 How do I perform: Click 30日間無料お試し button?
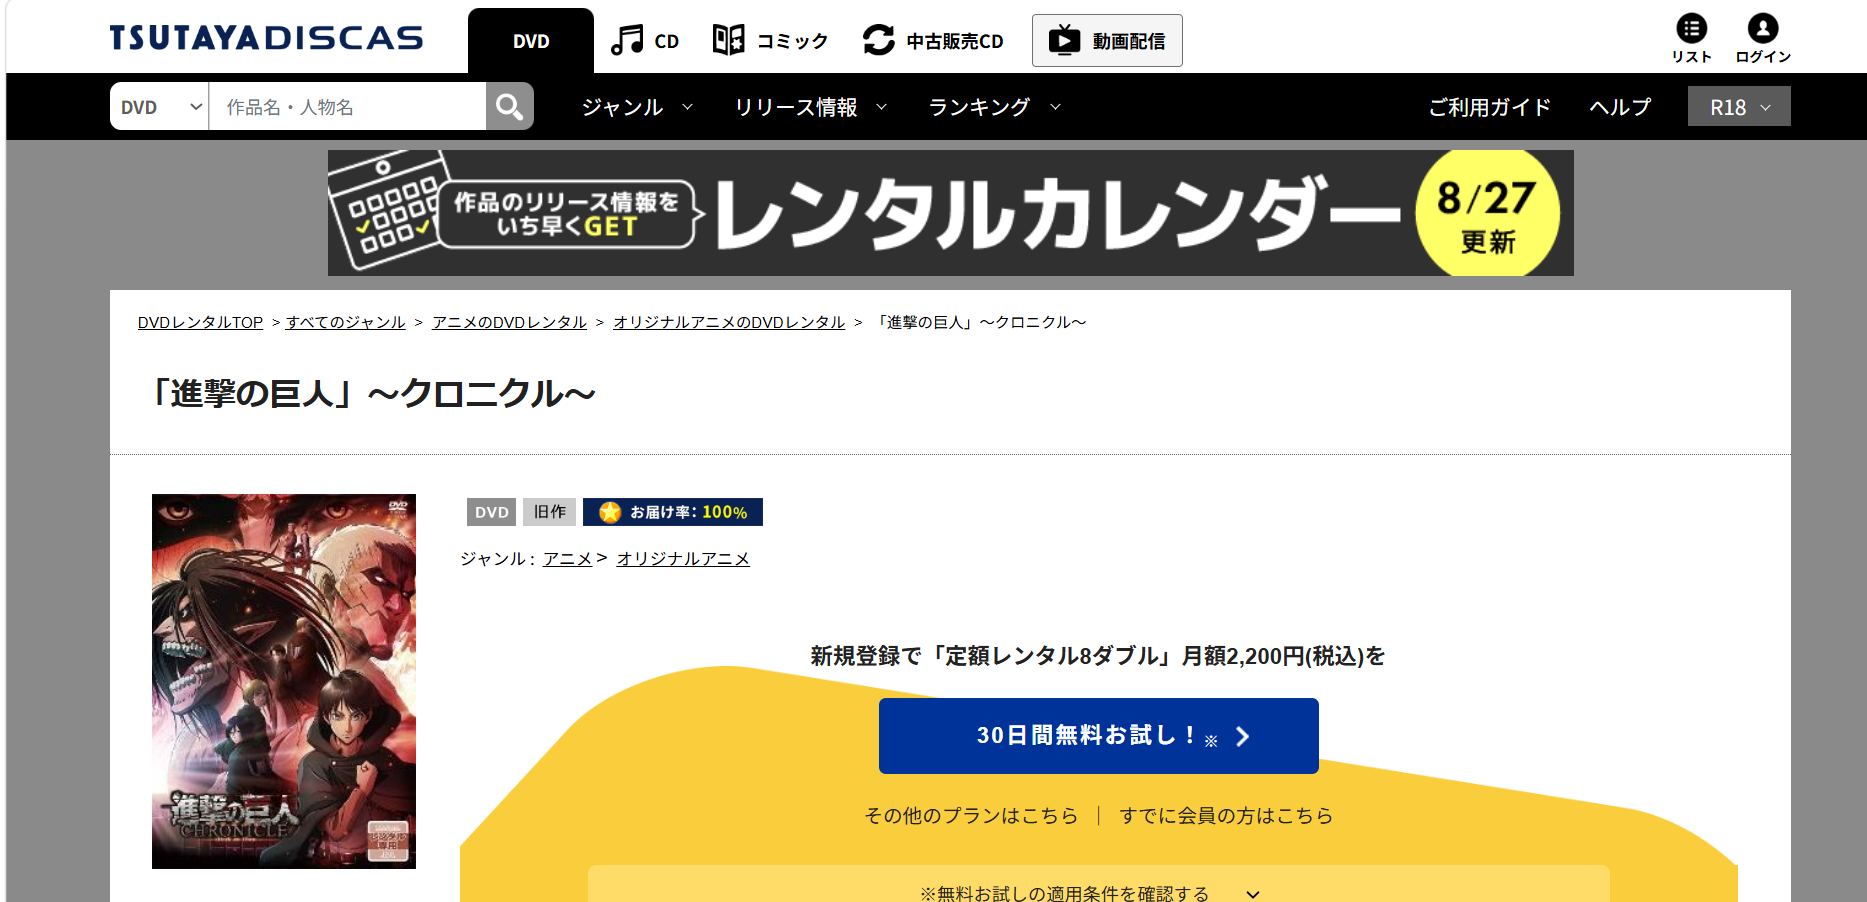click(1098, 736)
